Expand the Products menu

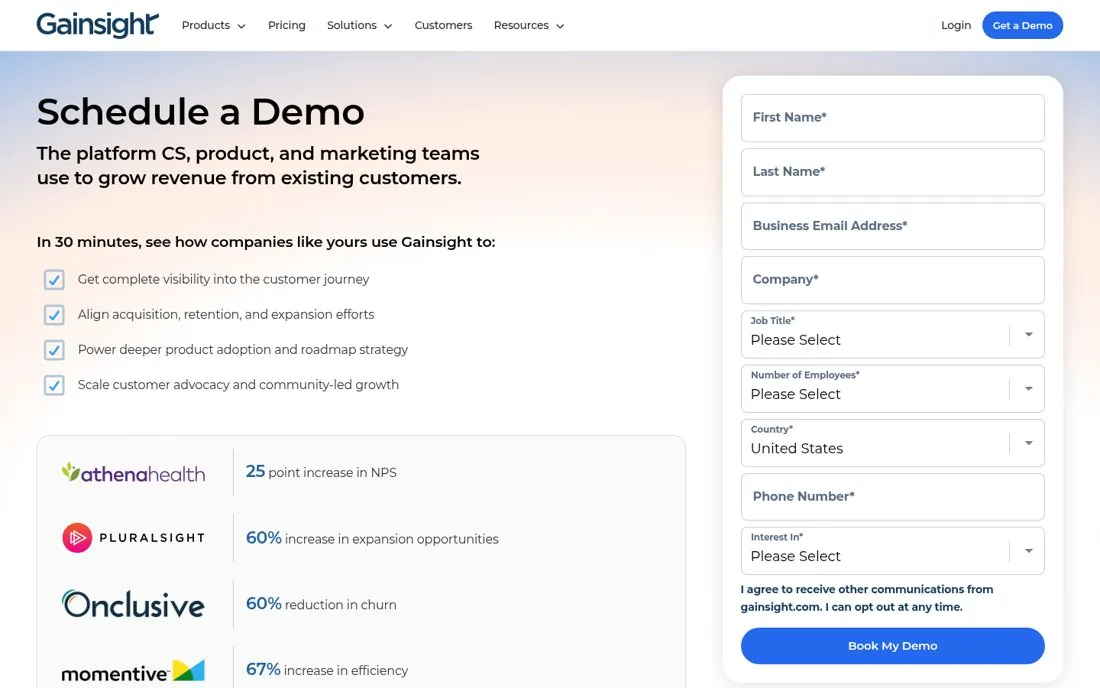coord(213,25)
